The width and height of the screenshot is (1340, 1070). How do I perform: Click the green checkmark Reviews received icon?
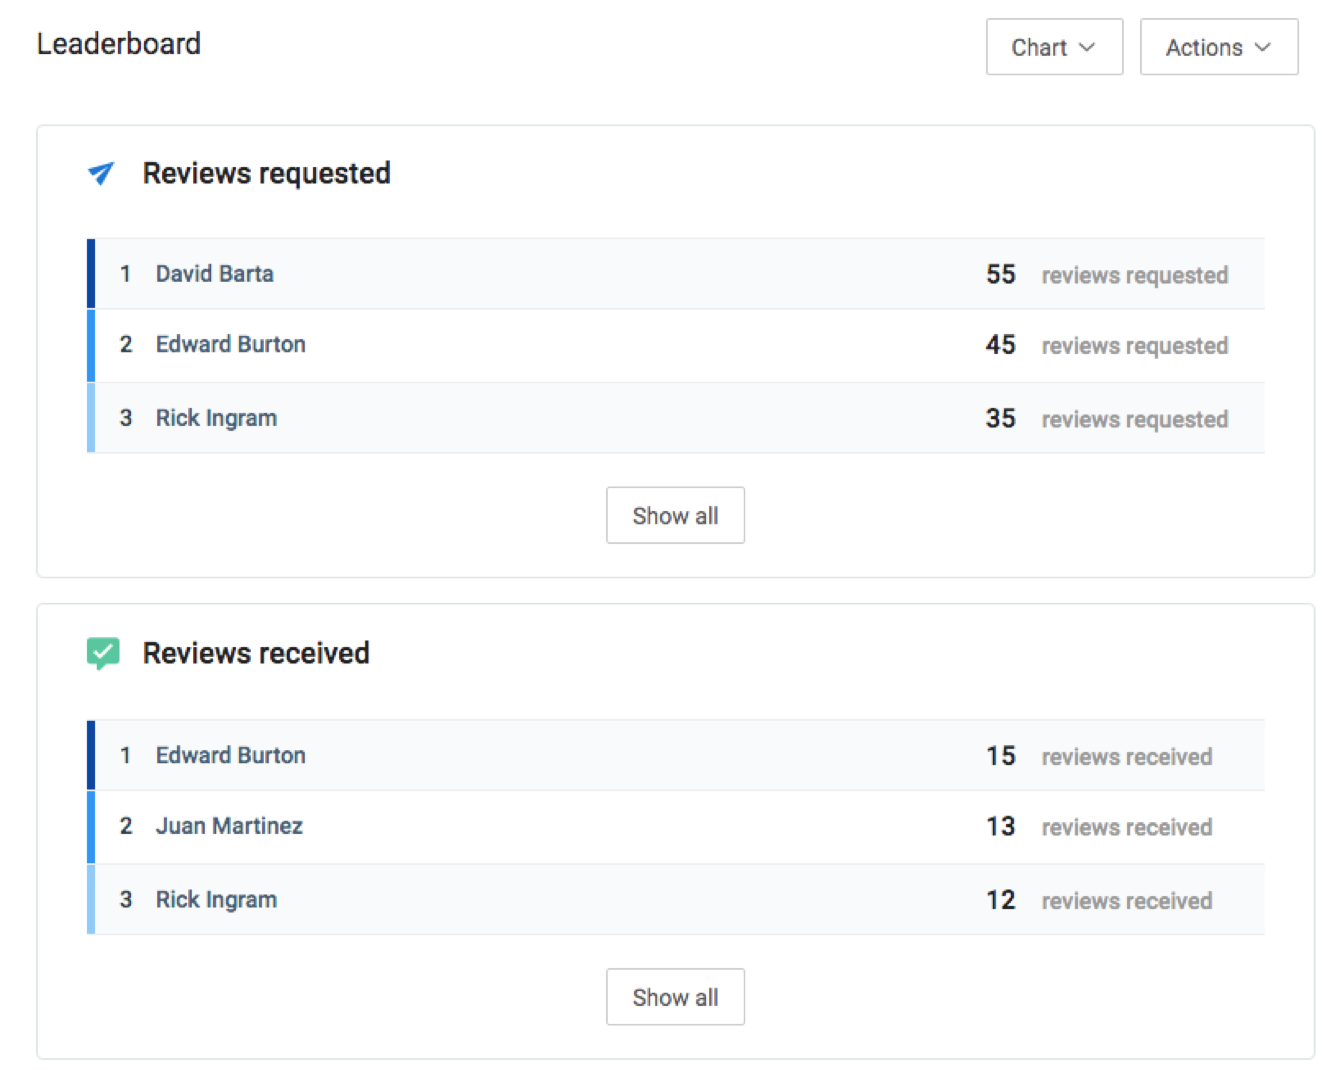[103, 653]
